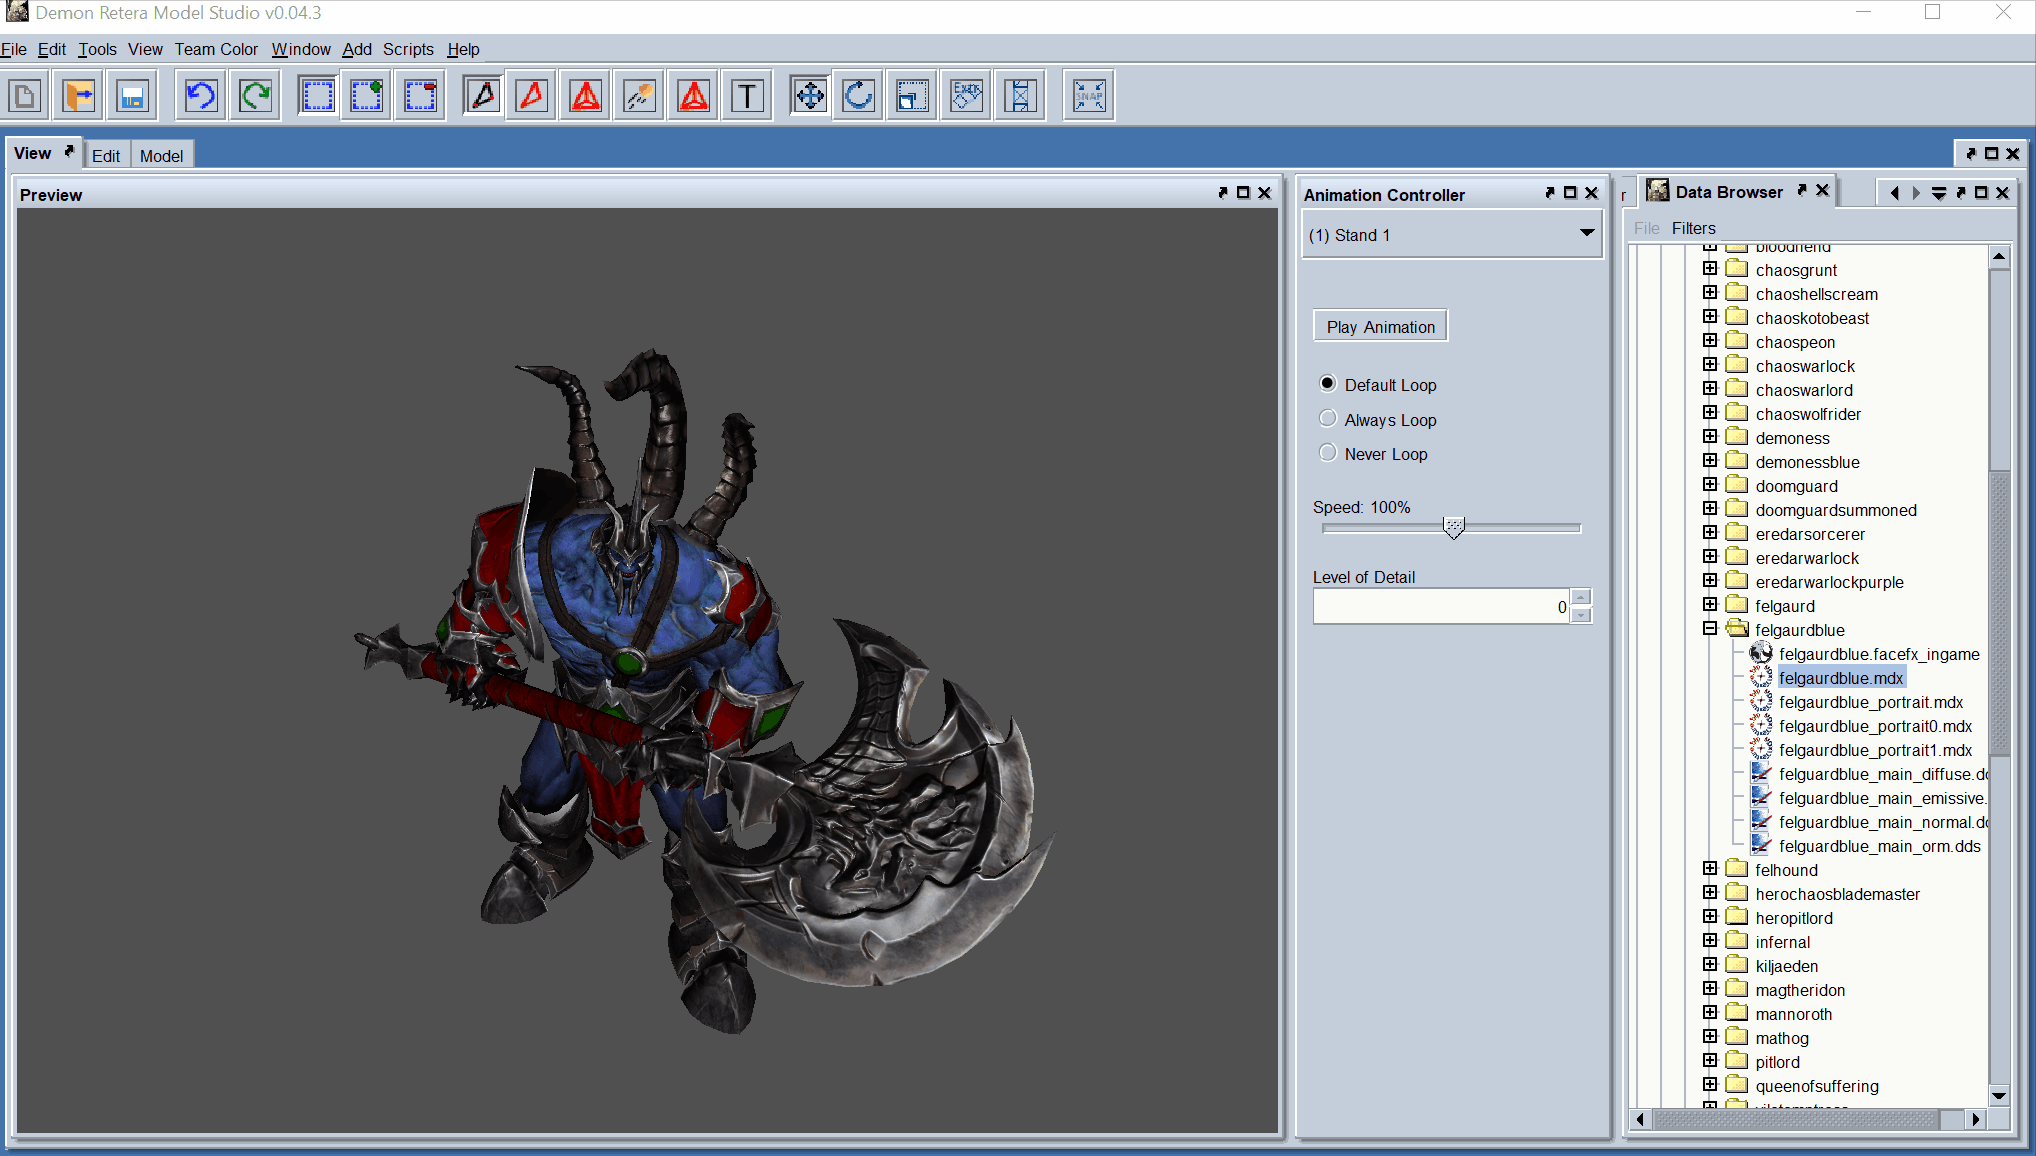Click the Level of Detail input field
This screenshot has width=2036, height=1156.
coord(1441,606)
